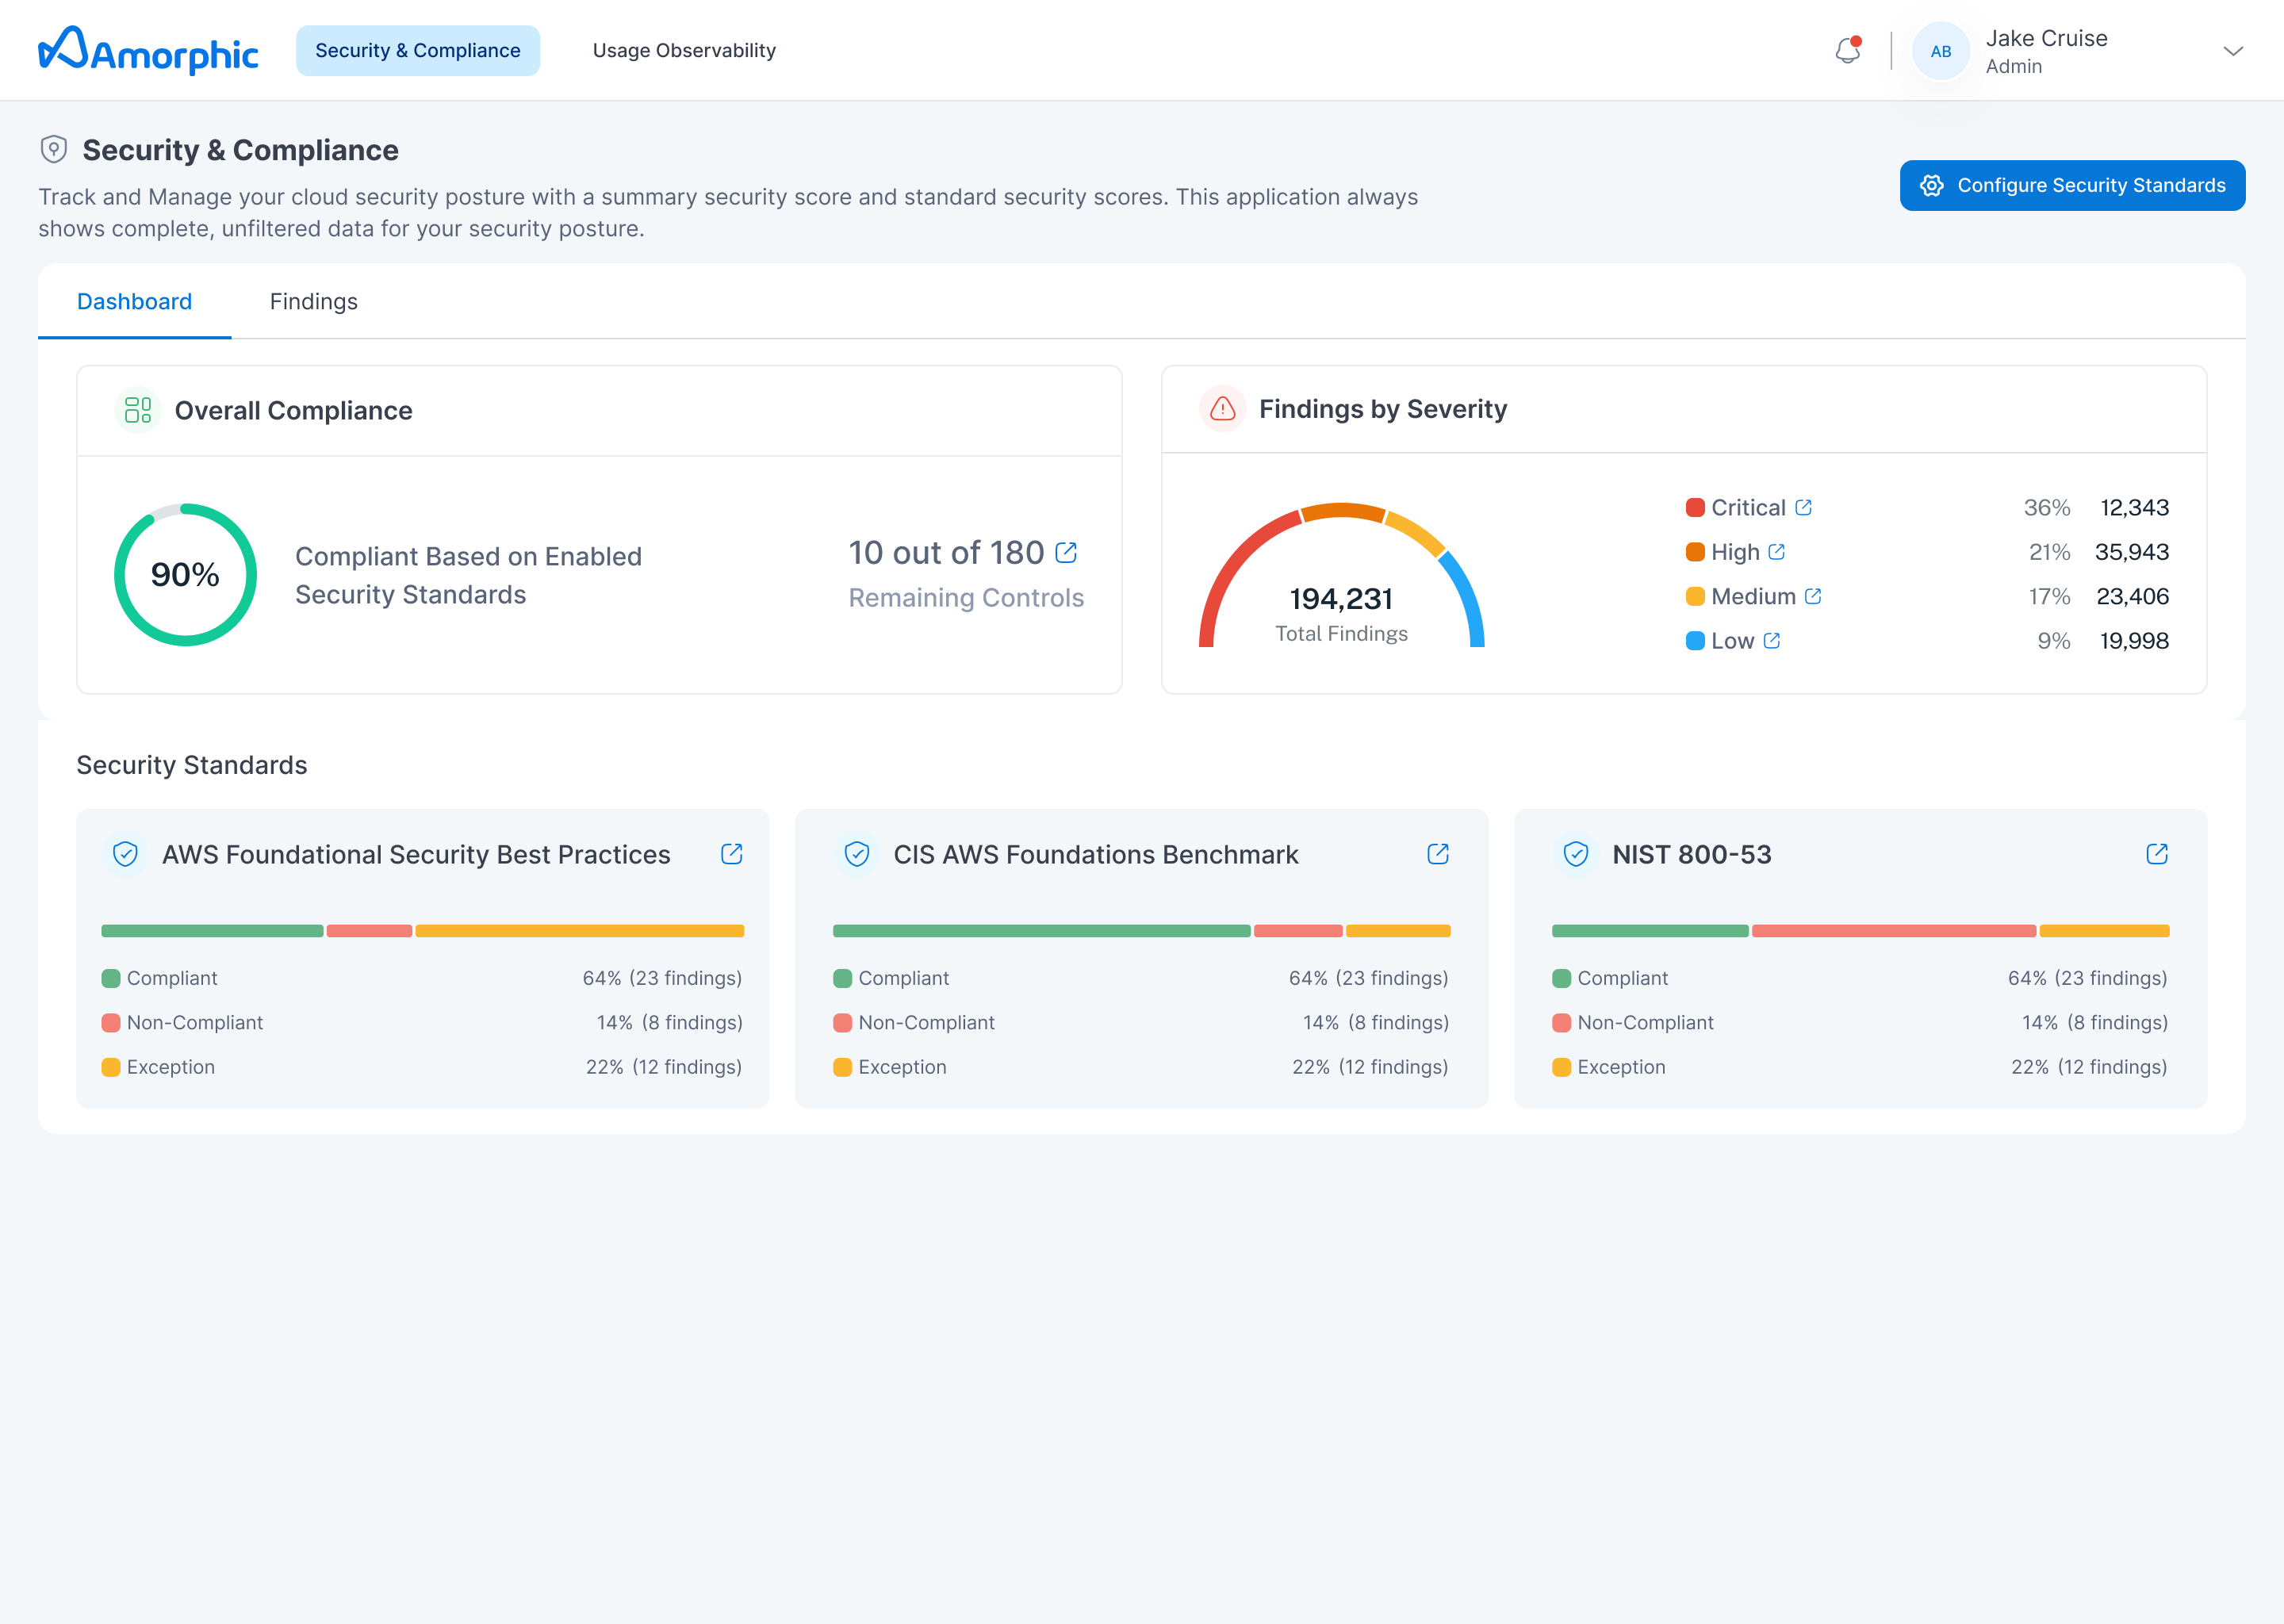The width and height of the screenshot is (2284, 1624).
Task: Open AWS Foundational Security Best Practices external link
Action: (732, 854)
